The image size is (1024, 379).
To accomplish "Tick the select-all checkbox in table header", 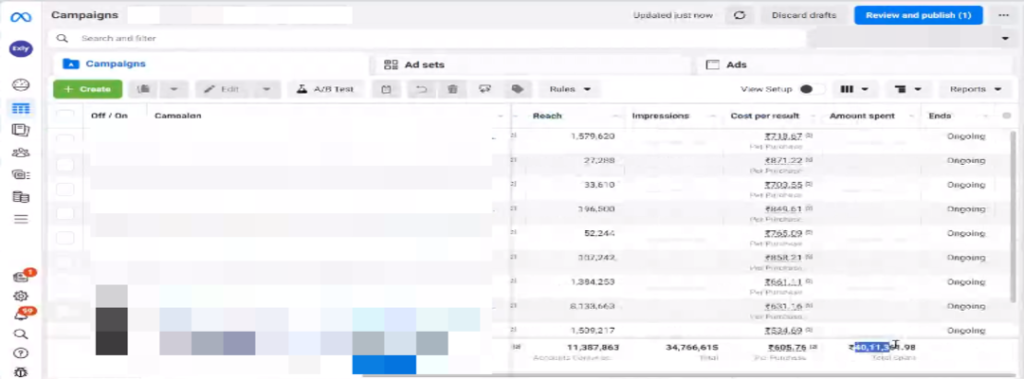I will pos(65,116).
